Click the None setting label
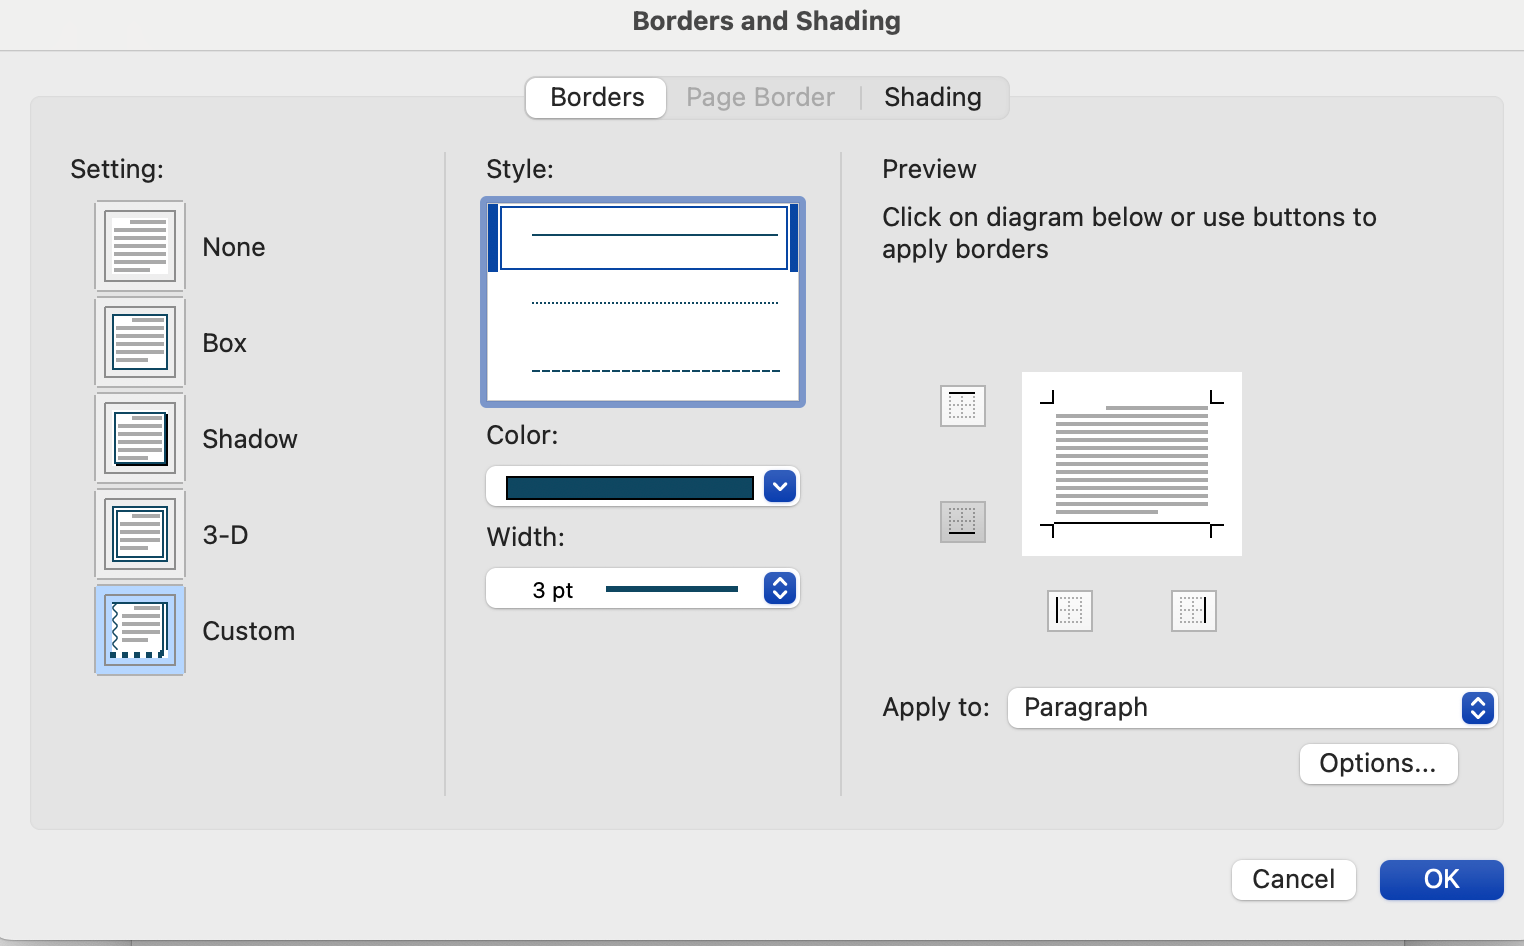1524x946 pixels. 234,247
